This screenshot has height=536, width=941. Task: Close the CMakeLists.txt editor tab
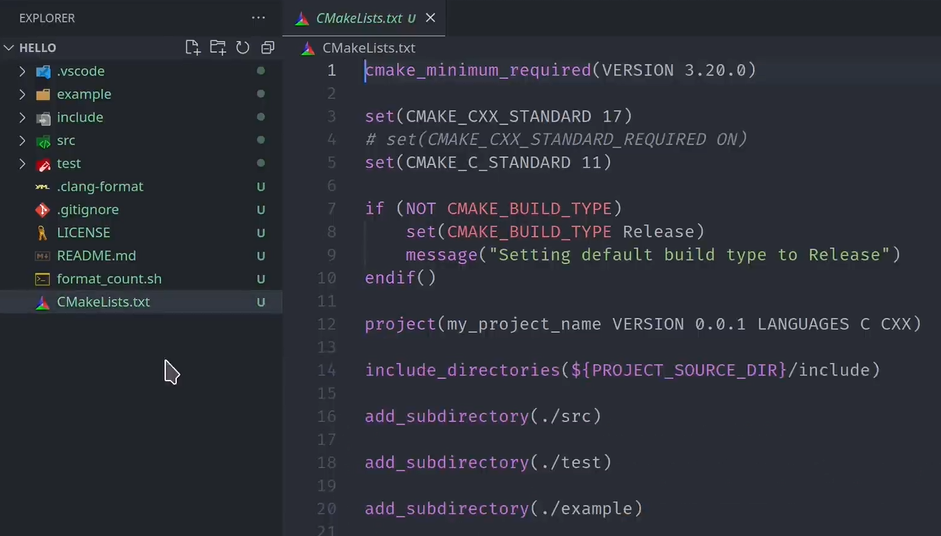430,18
